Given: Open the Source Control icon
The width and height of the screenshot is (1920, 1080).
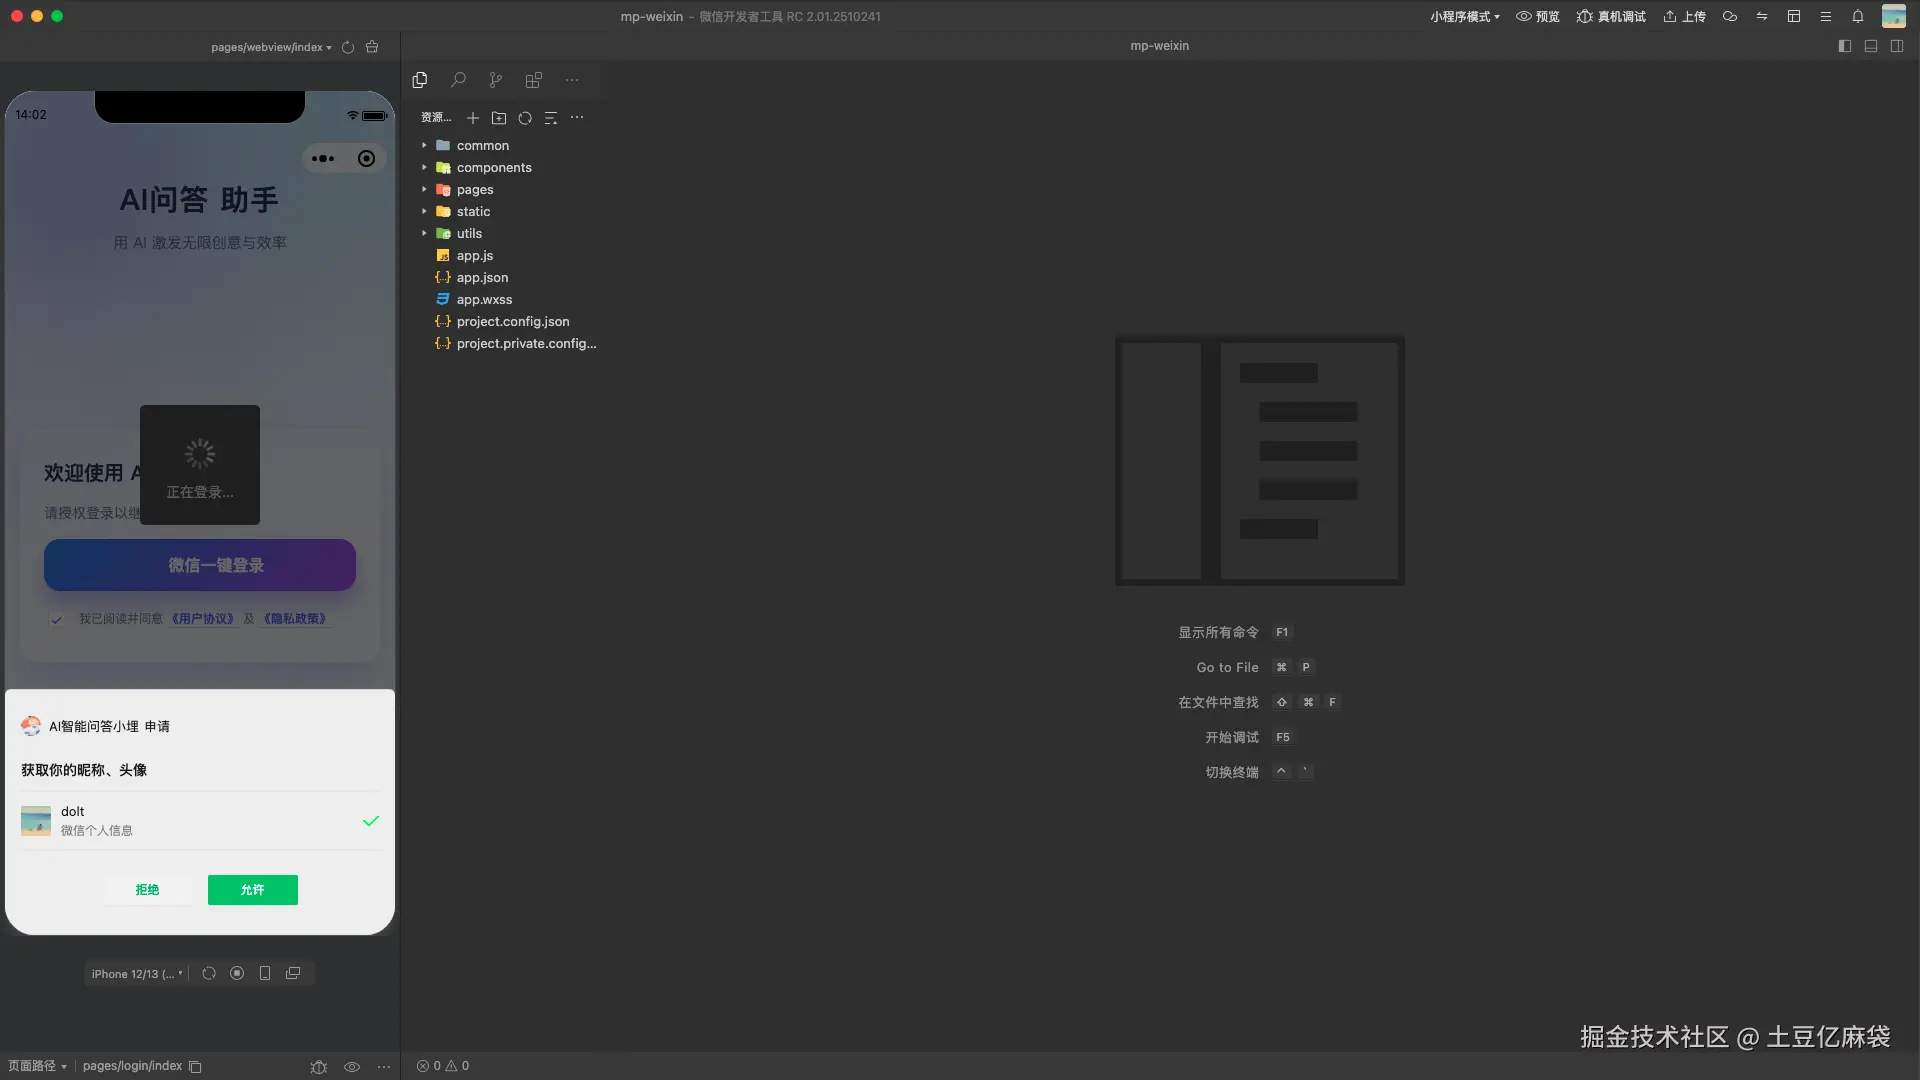Looking at the screenshot, I should 496,80.
